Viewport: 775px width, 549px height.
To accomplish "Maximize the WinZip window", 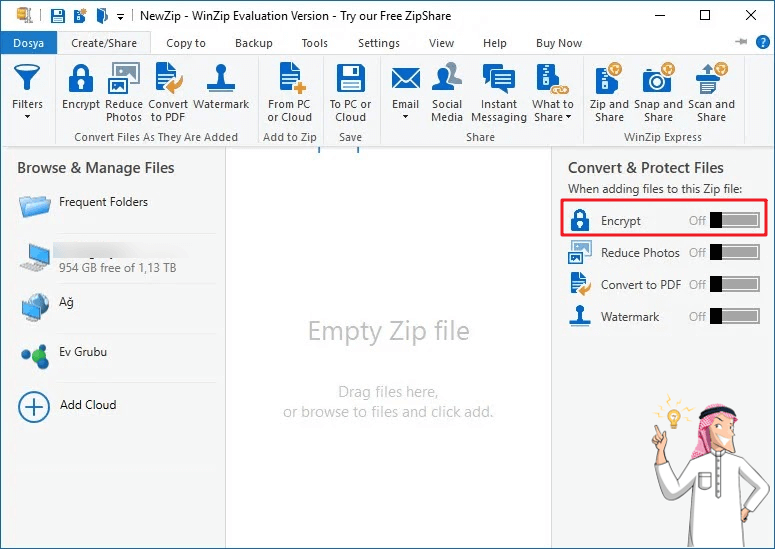I will click(705, 15).
